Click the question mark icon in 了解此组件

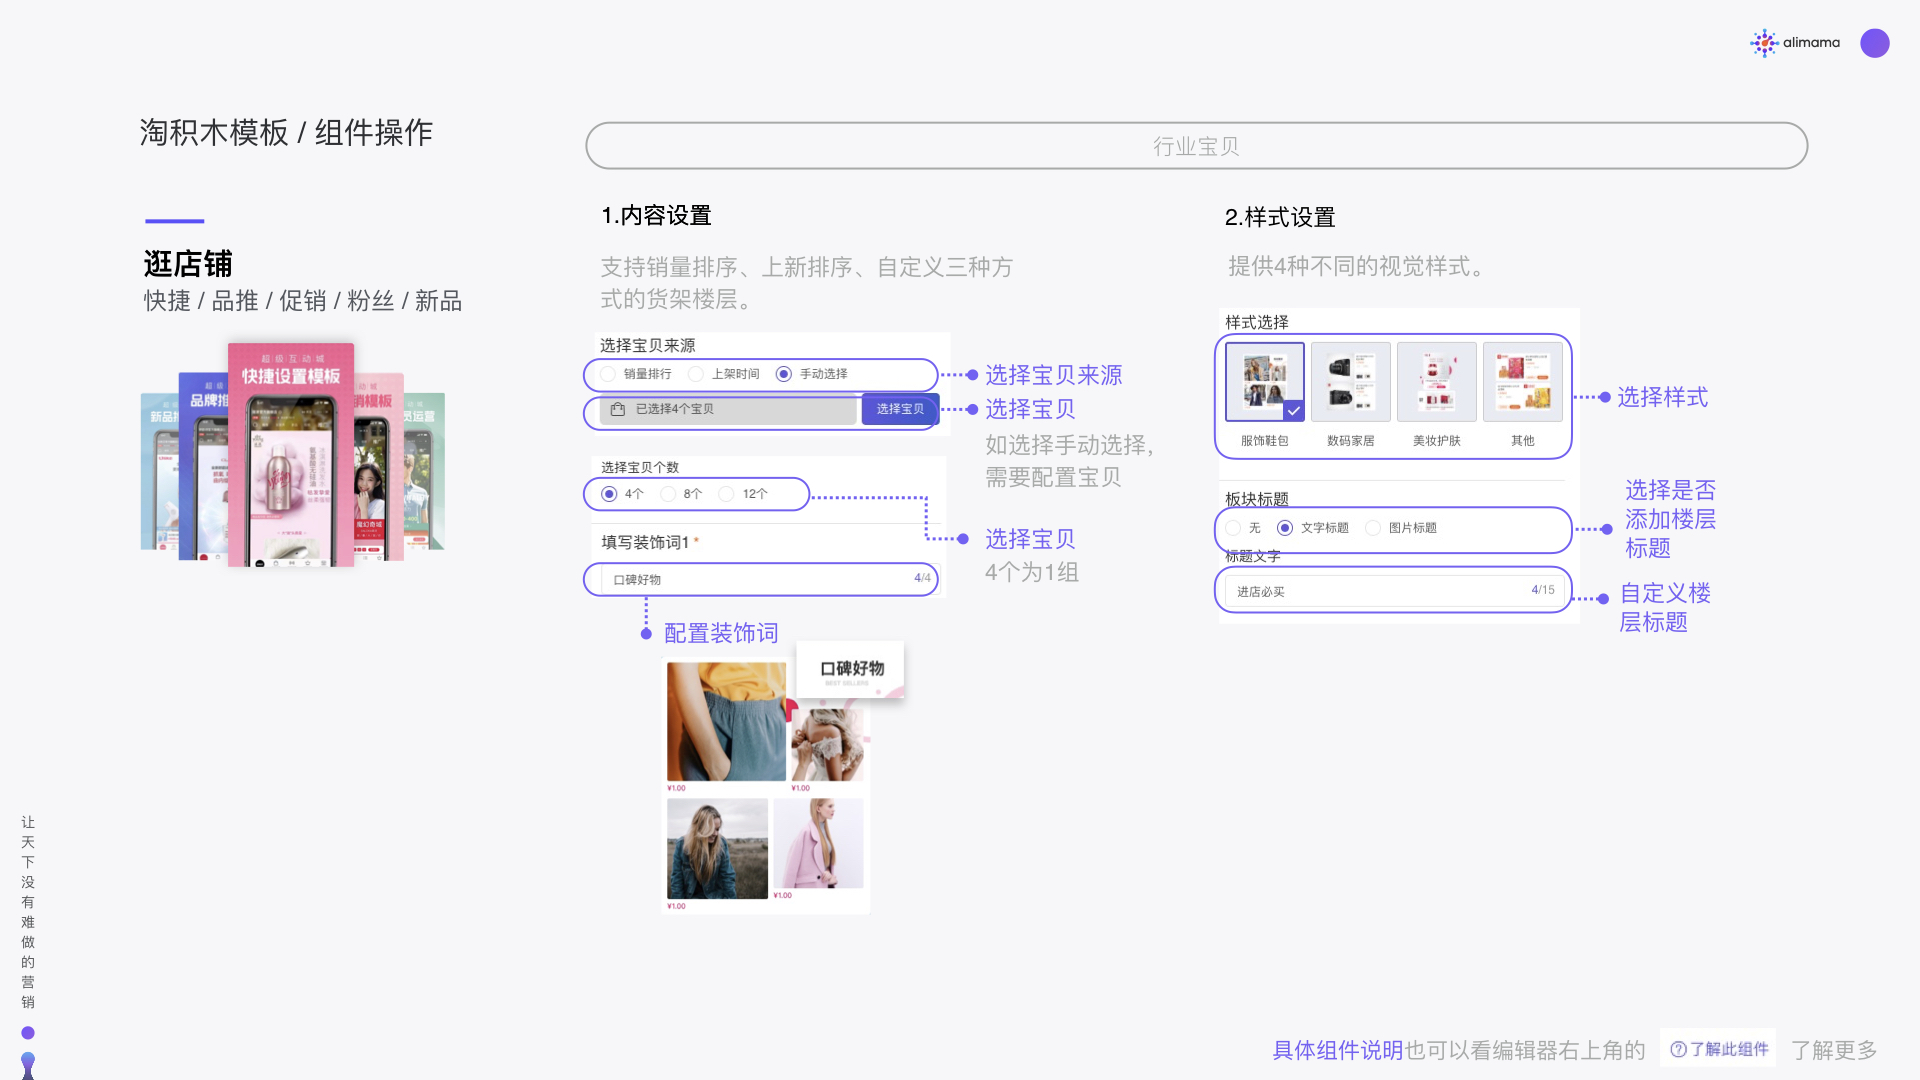(1679, 1048)
